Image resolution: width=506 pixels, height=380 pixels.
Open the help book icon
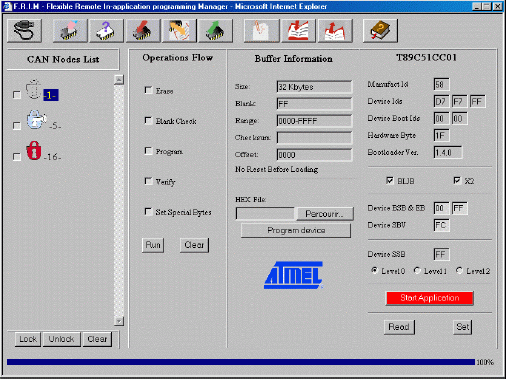pos(380,30)
